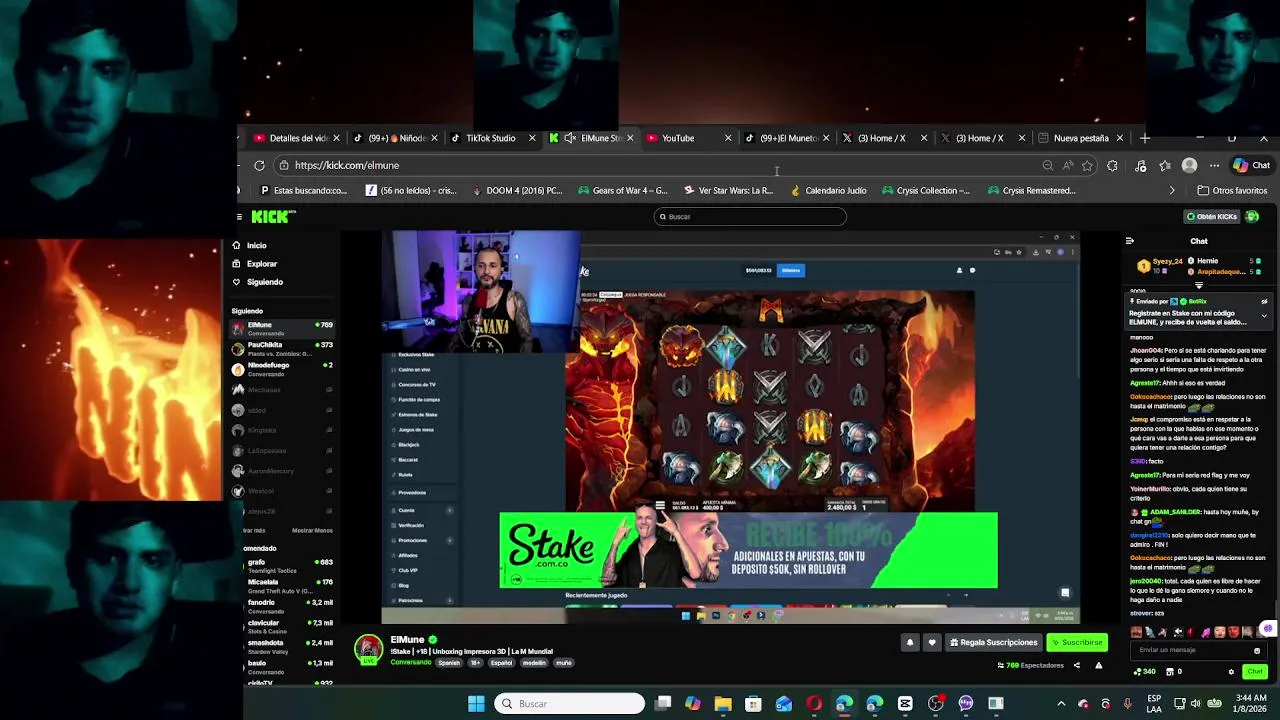Open Micaelala recommended channel
The height and width of the screenshot is (720, 1280).
point(290,585)
